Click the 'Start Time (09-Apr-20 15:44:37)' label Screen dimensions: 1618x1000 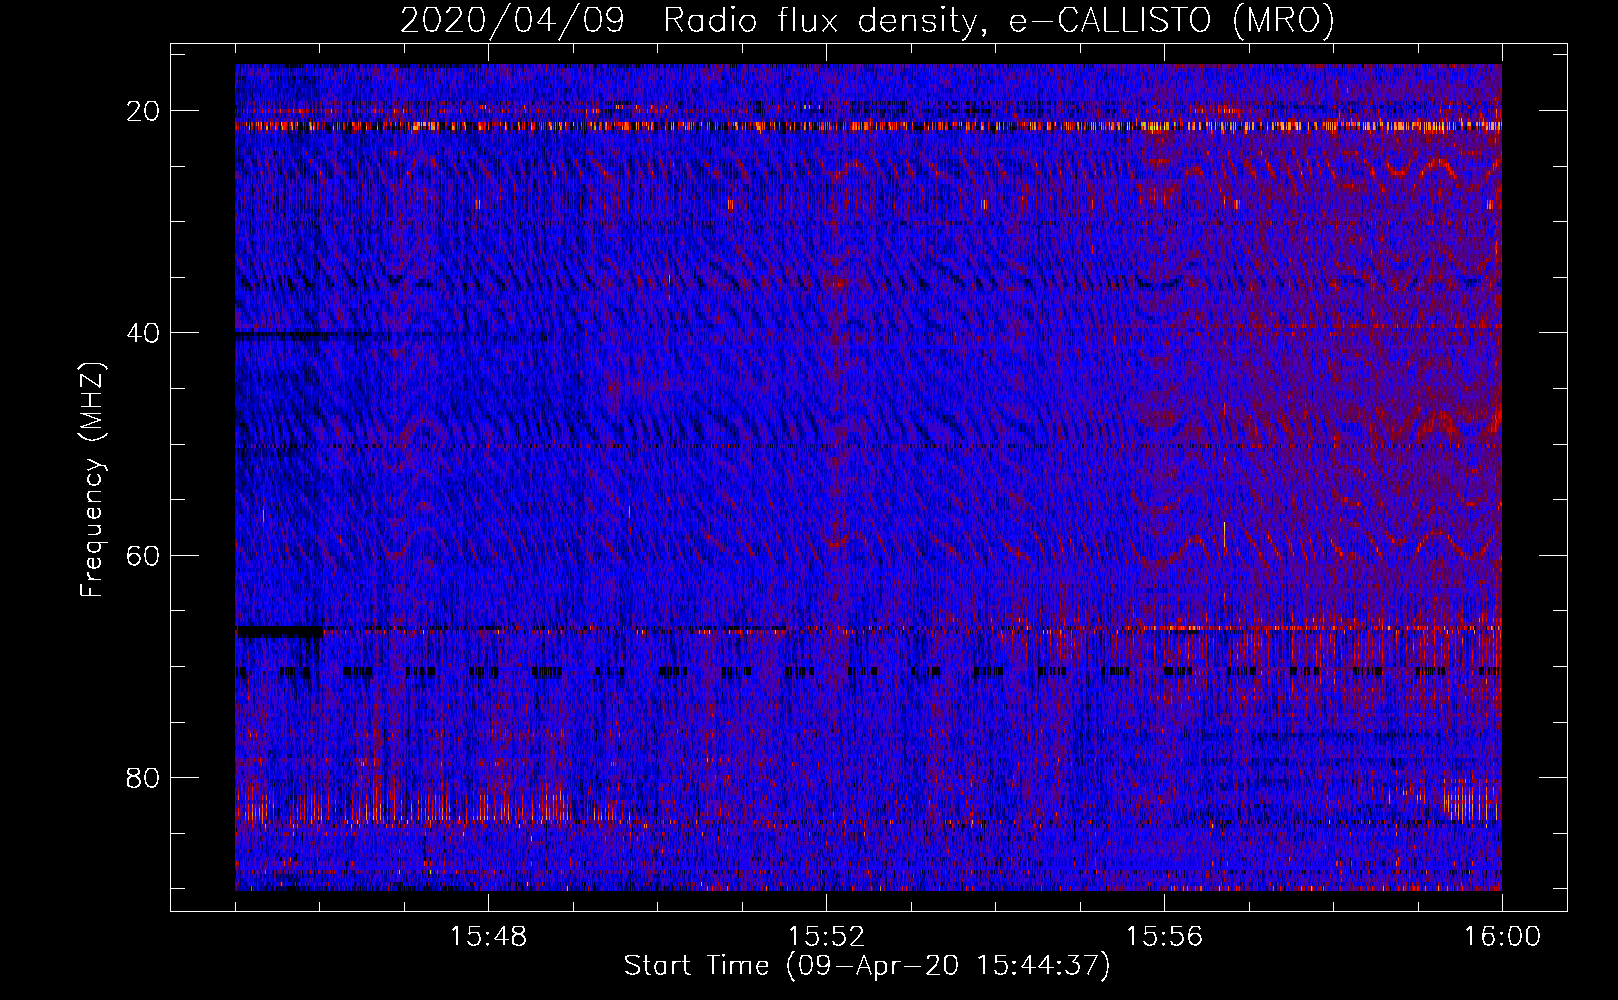867,966
